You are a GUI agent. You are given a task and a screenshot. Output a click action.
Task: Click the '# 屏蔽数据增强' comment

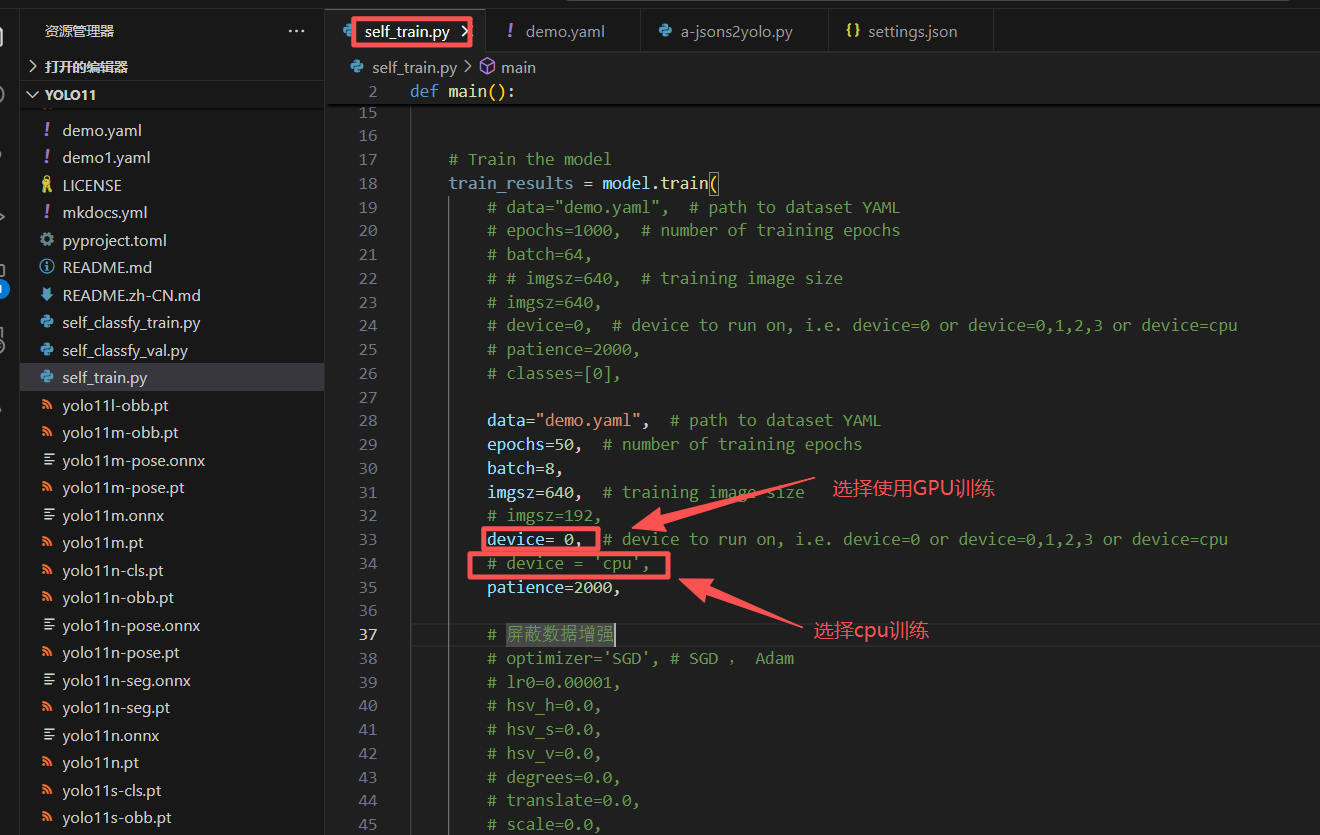coord(551,634)
